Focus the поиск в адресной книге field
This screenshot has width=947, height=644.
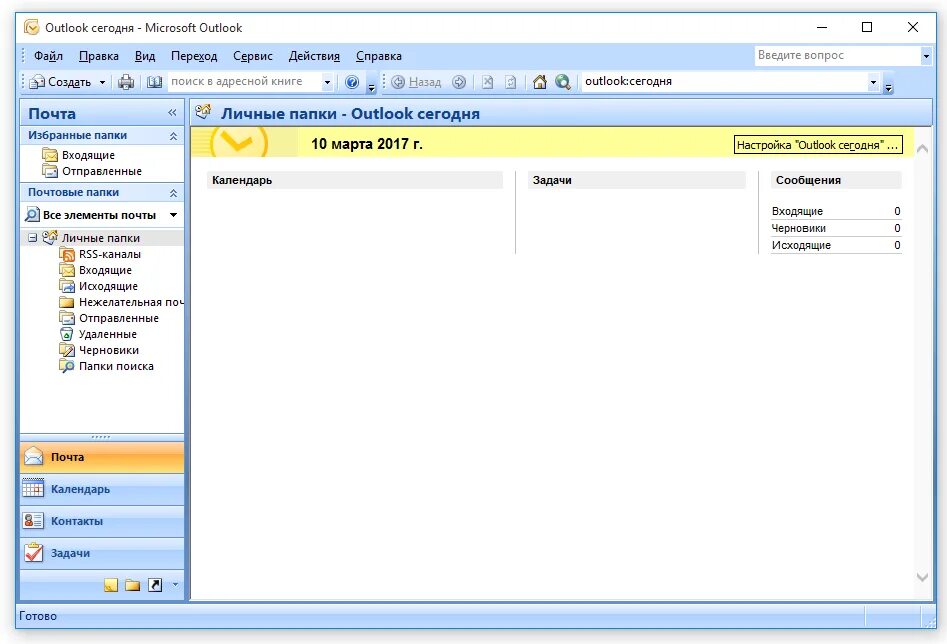pyautogui.click(x=245, y=82)
